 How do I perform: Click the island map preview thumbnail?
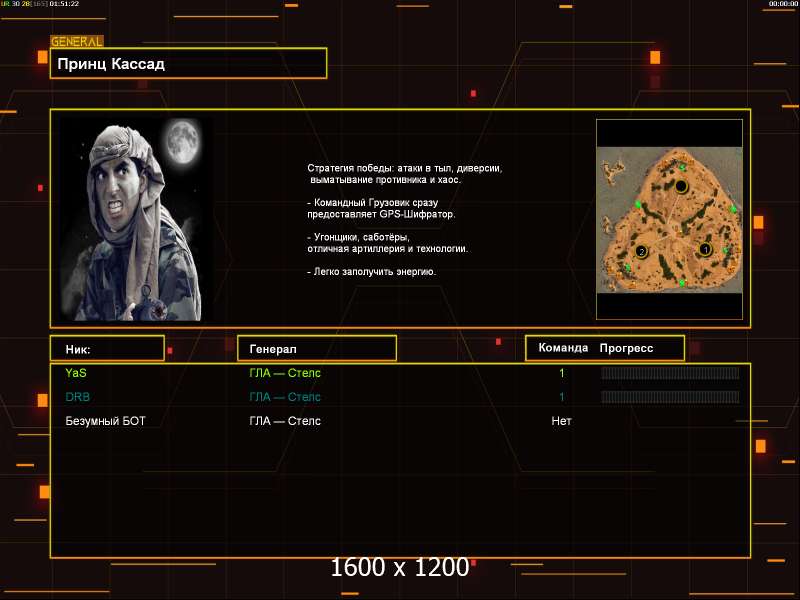point(669,220)
